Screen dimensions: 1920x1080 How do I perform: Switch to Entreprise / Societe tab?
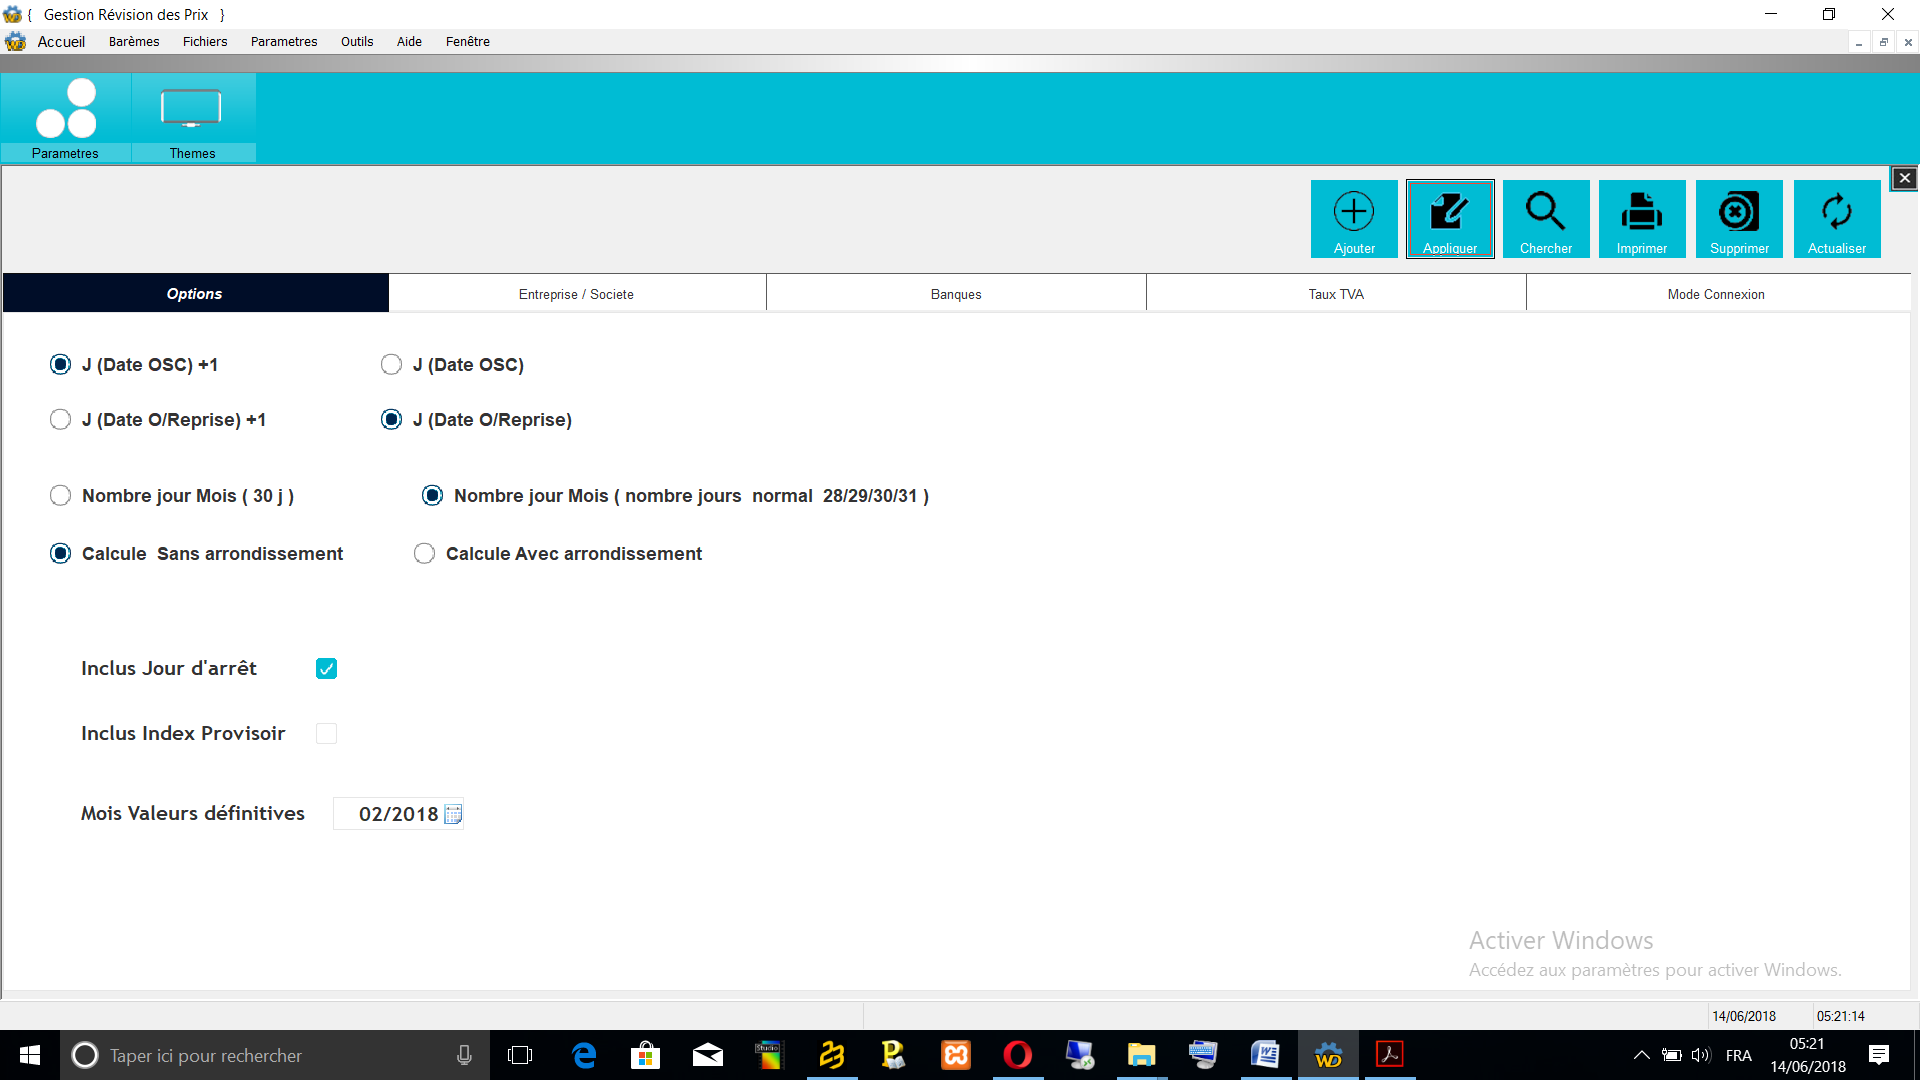tap(576, 294)
